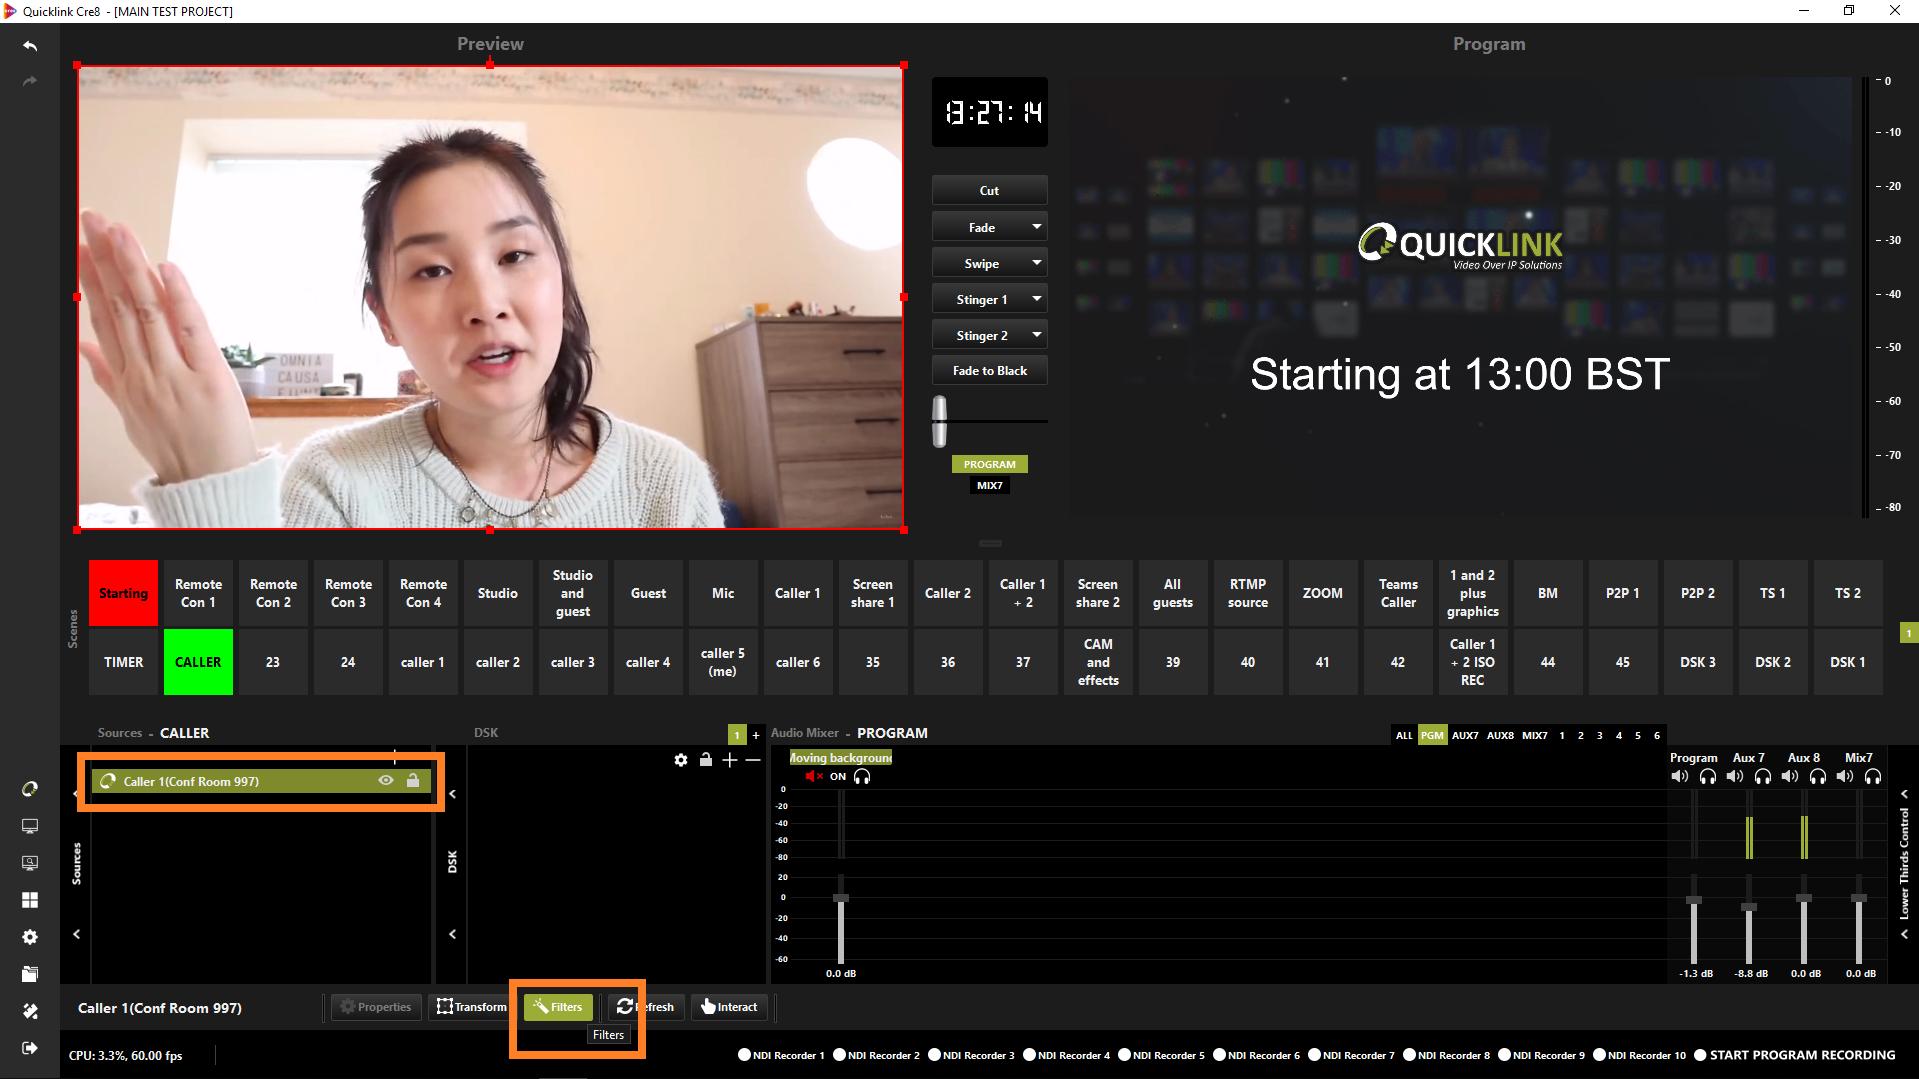Click Fade to Black button
This screenshot has height=1079, width=1919.
pos(989,370)
